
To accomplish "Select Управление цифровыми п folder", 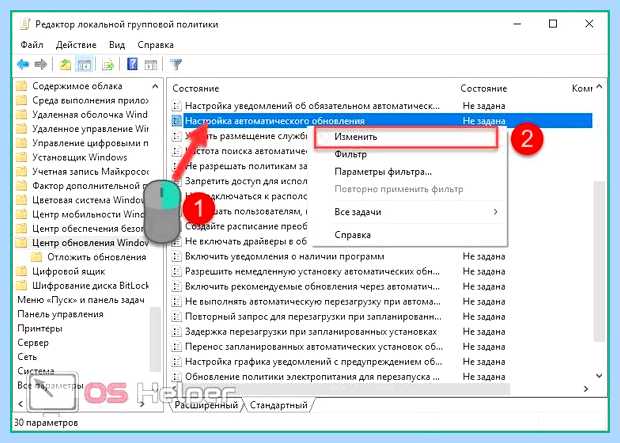I will coord(90,143).
